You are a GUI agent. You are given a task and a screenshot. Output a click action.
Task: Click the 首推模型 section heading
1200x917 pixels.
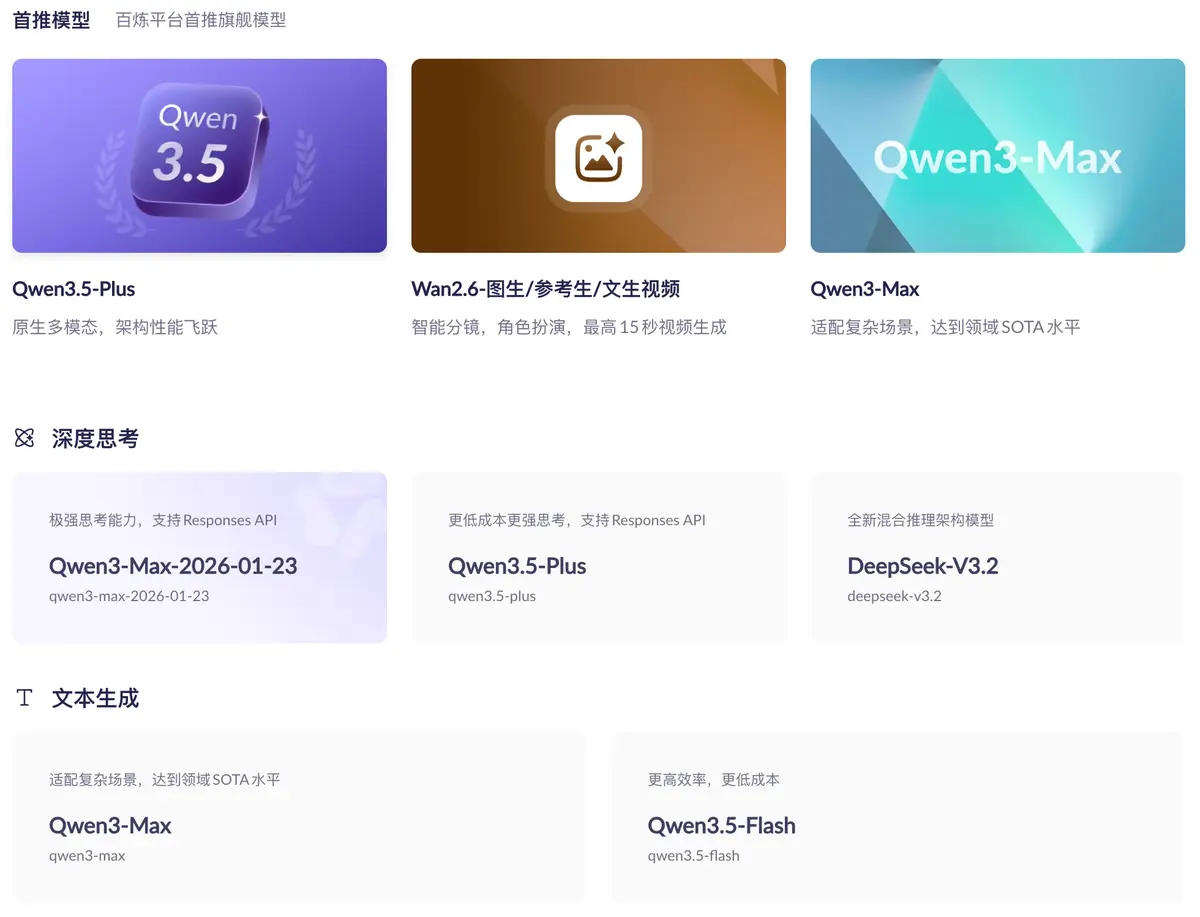51,20
